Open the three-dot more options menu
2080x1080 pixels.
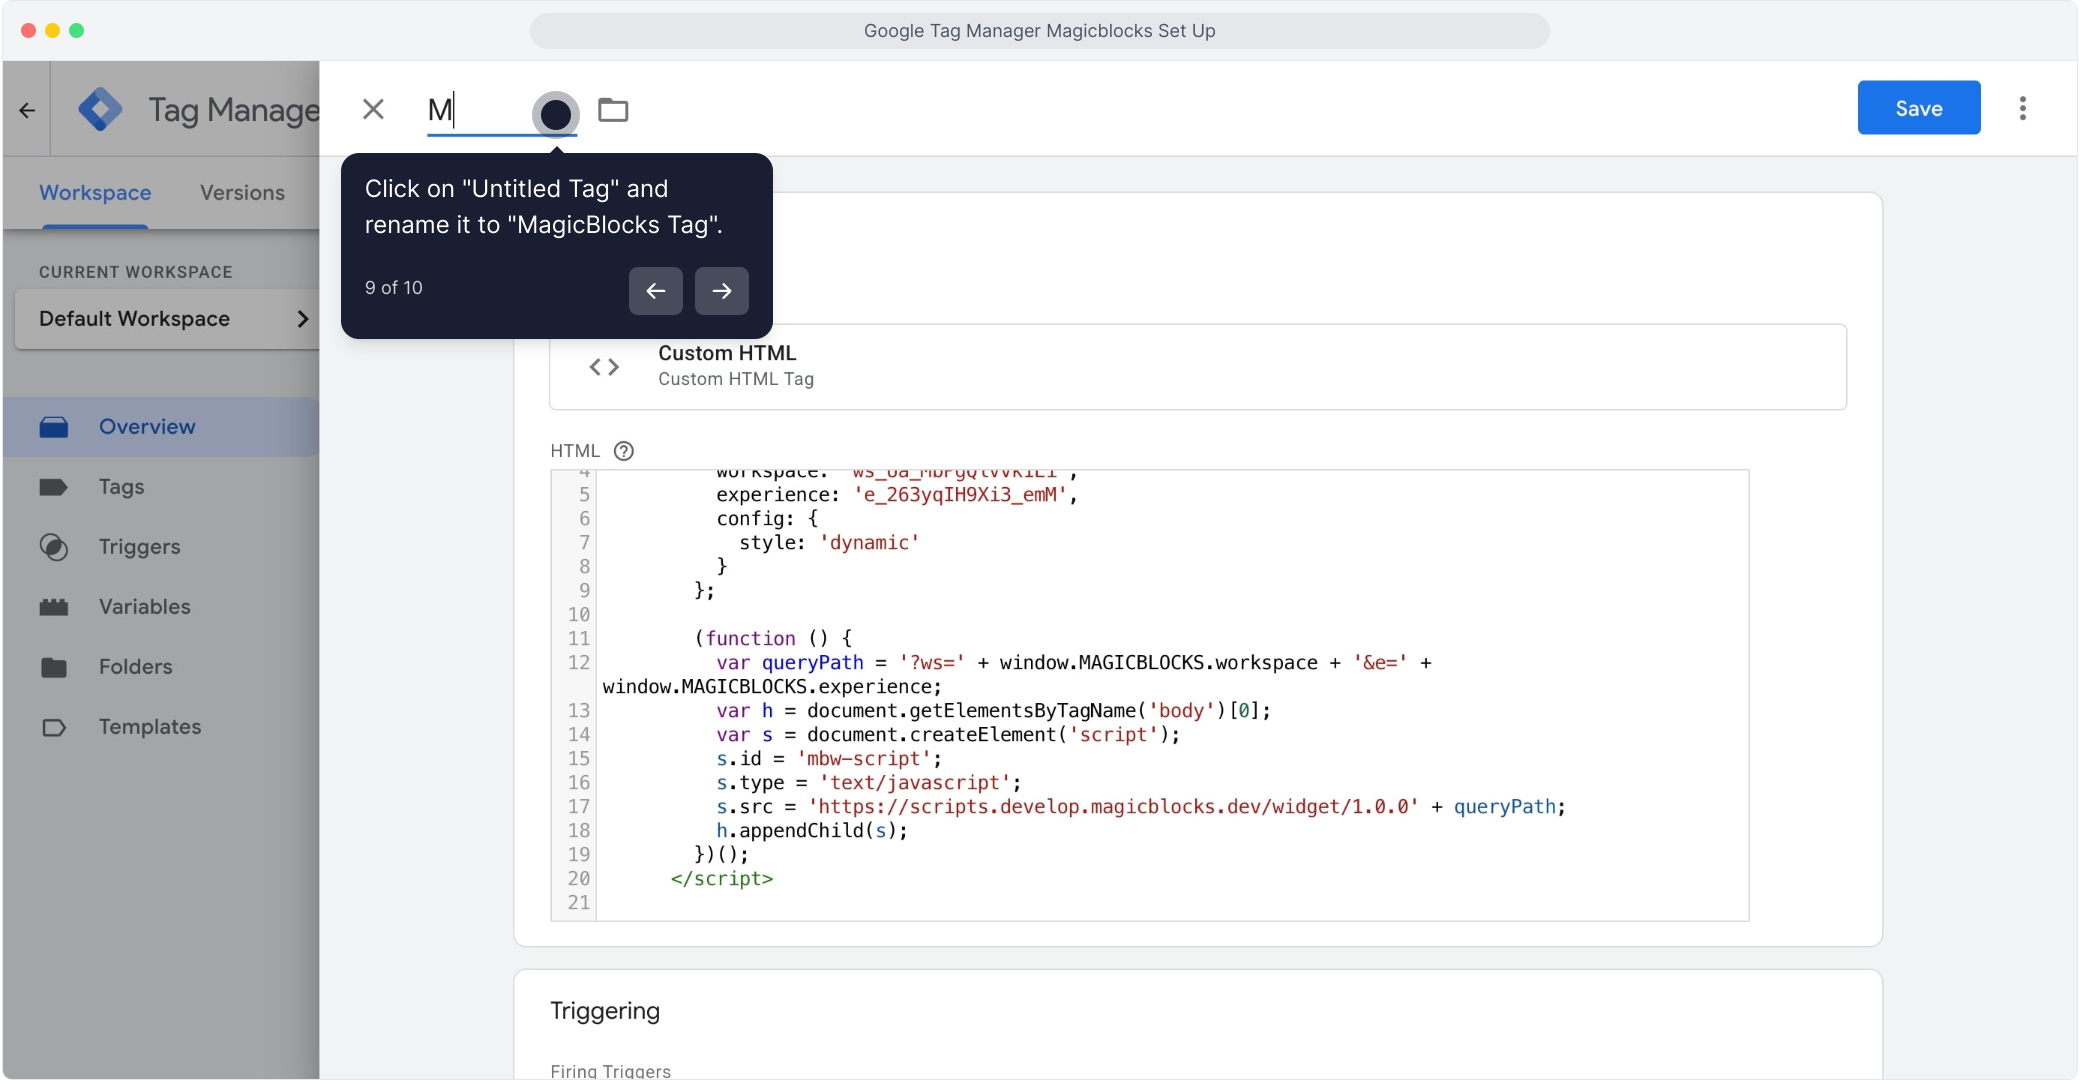pos(2022,108)
